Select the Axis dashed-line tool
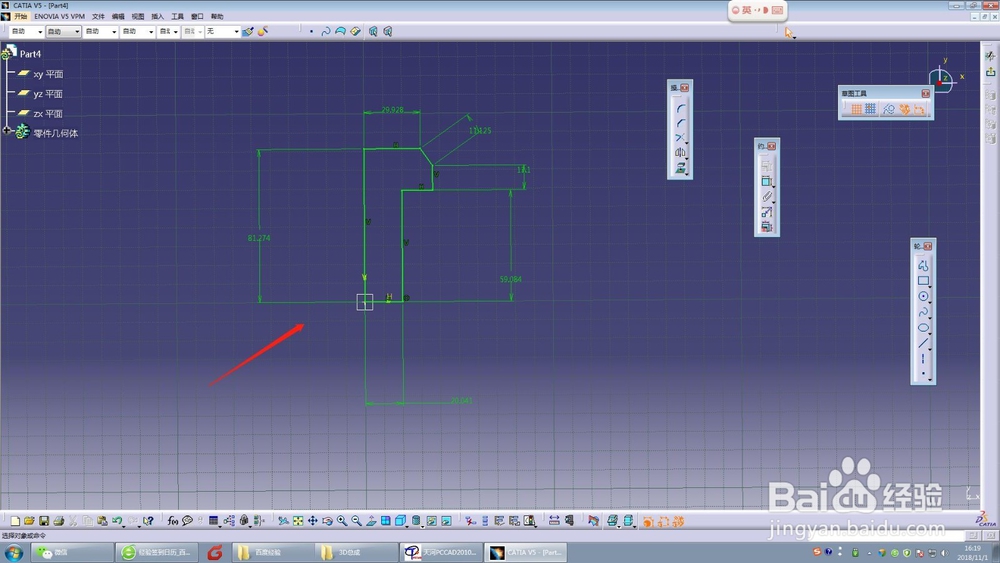The width and height of the screenshot is (1000, 563). point(923,359)
